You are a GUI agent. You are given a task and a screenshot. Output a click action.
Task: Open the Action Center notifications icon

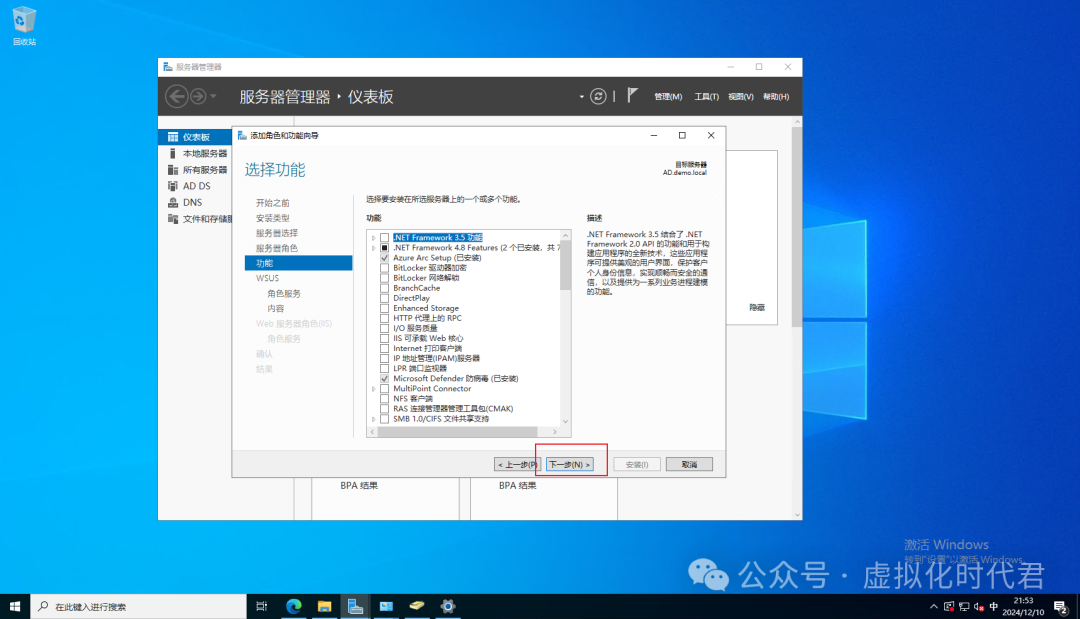pos(1061,607)
